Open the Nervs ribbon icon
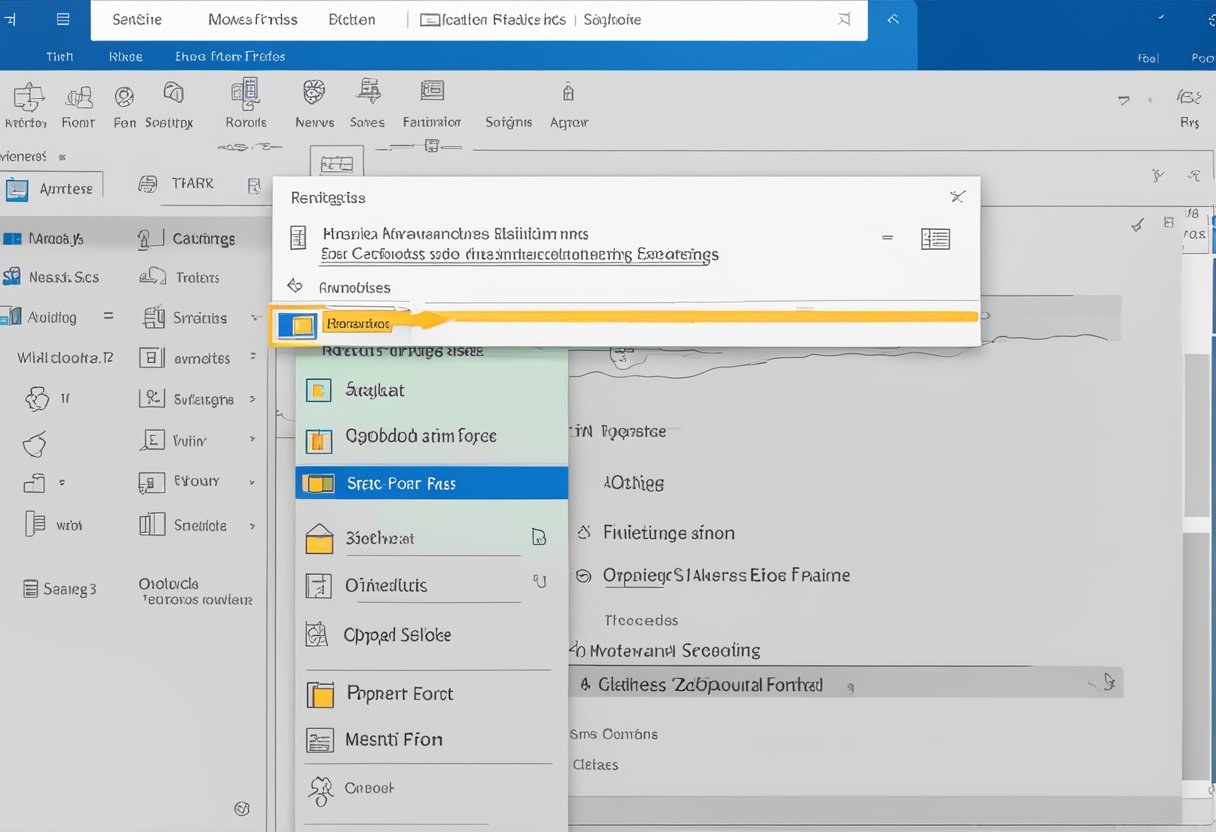The height and width of the screenshot is (832, 1216). tap(313, 103)
